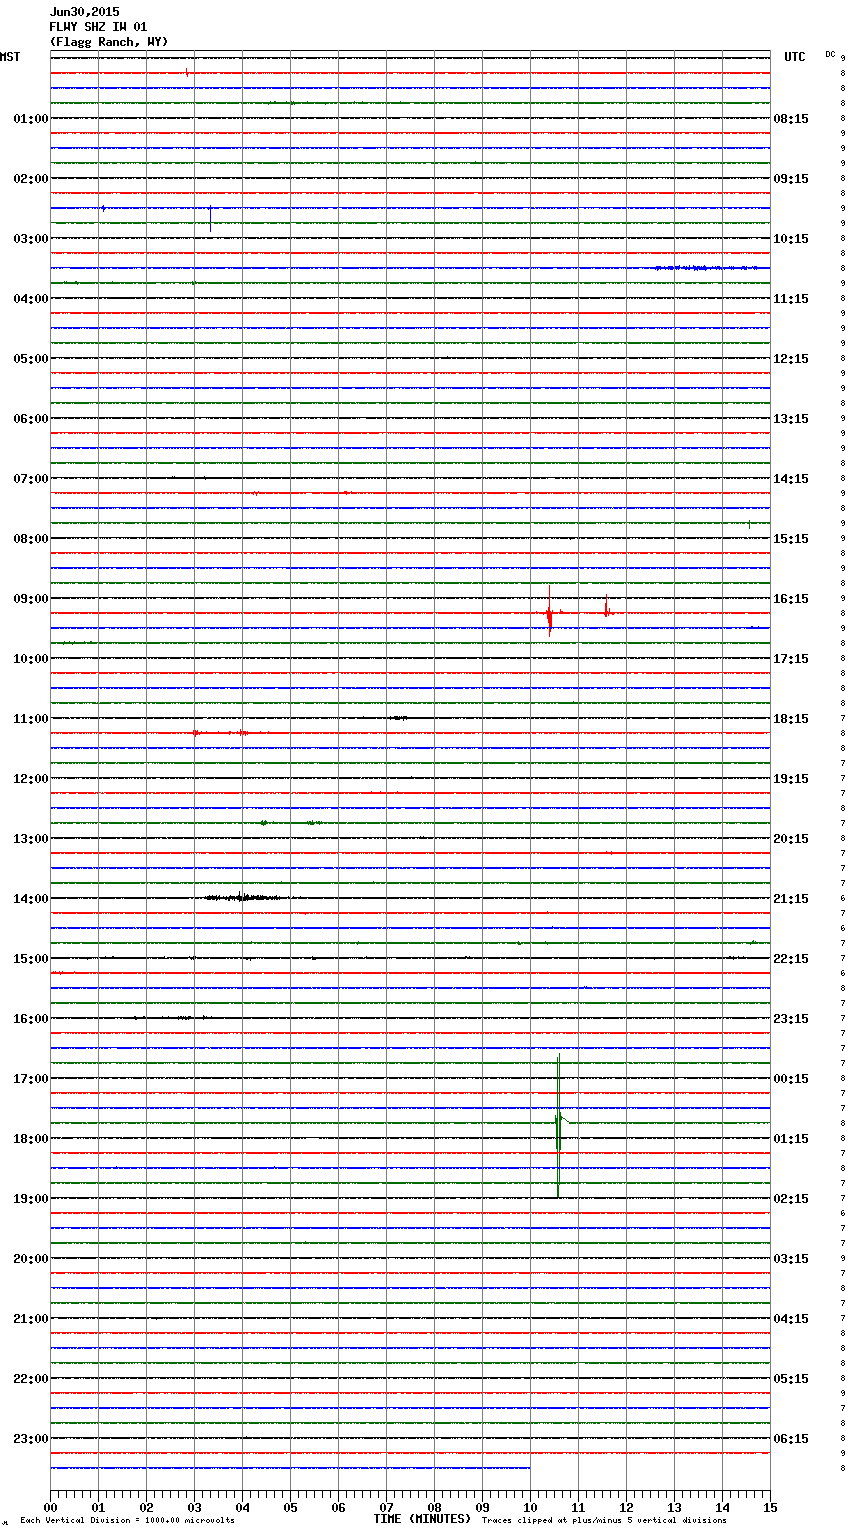
Task: Select the 17:00 MST row label
Action: 31,1079
